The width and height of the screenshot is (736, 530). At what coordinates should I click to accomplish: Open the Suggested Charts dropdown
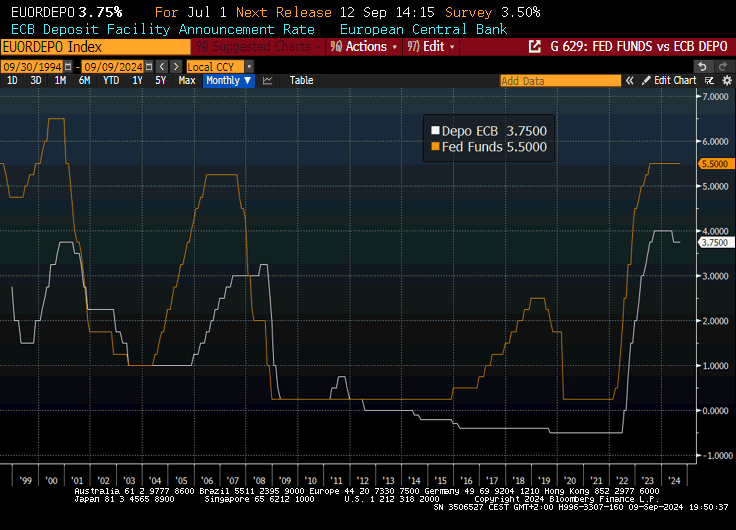[x=258, y=46]
